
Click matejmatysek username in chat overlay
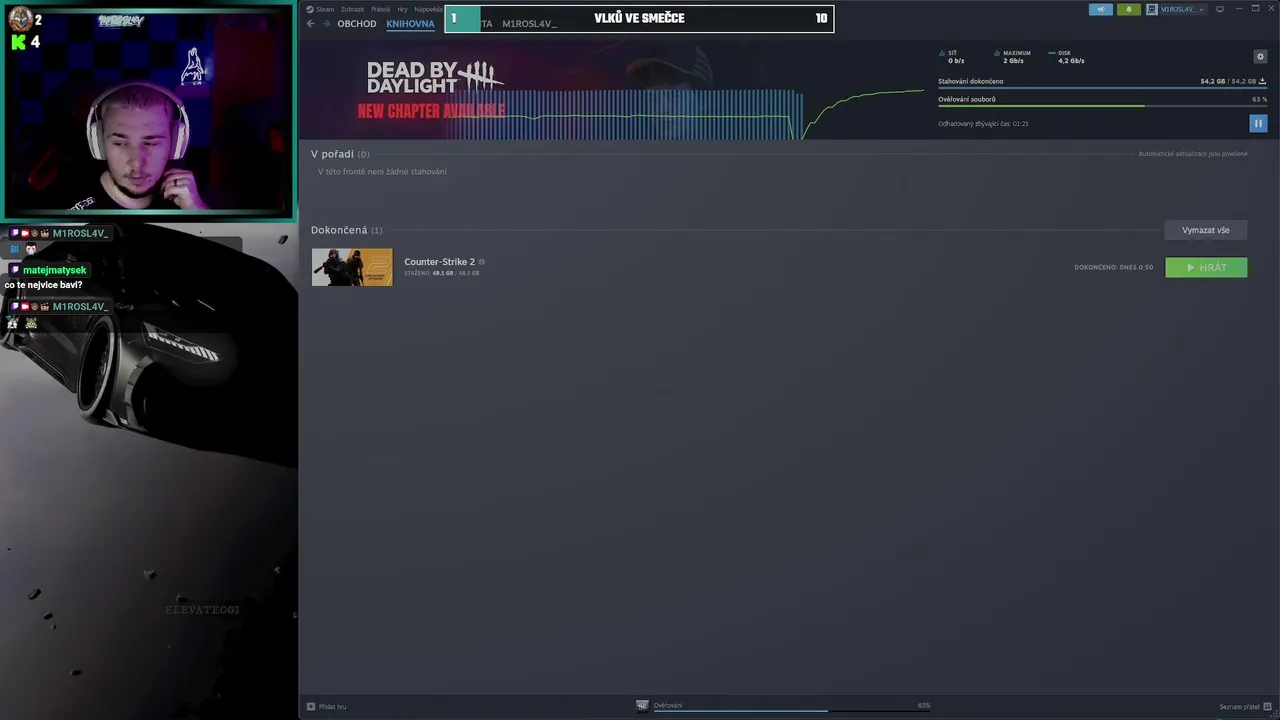pos(54,270)
